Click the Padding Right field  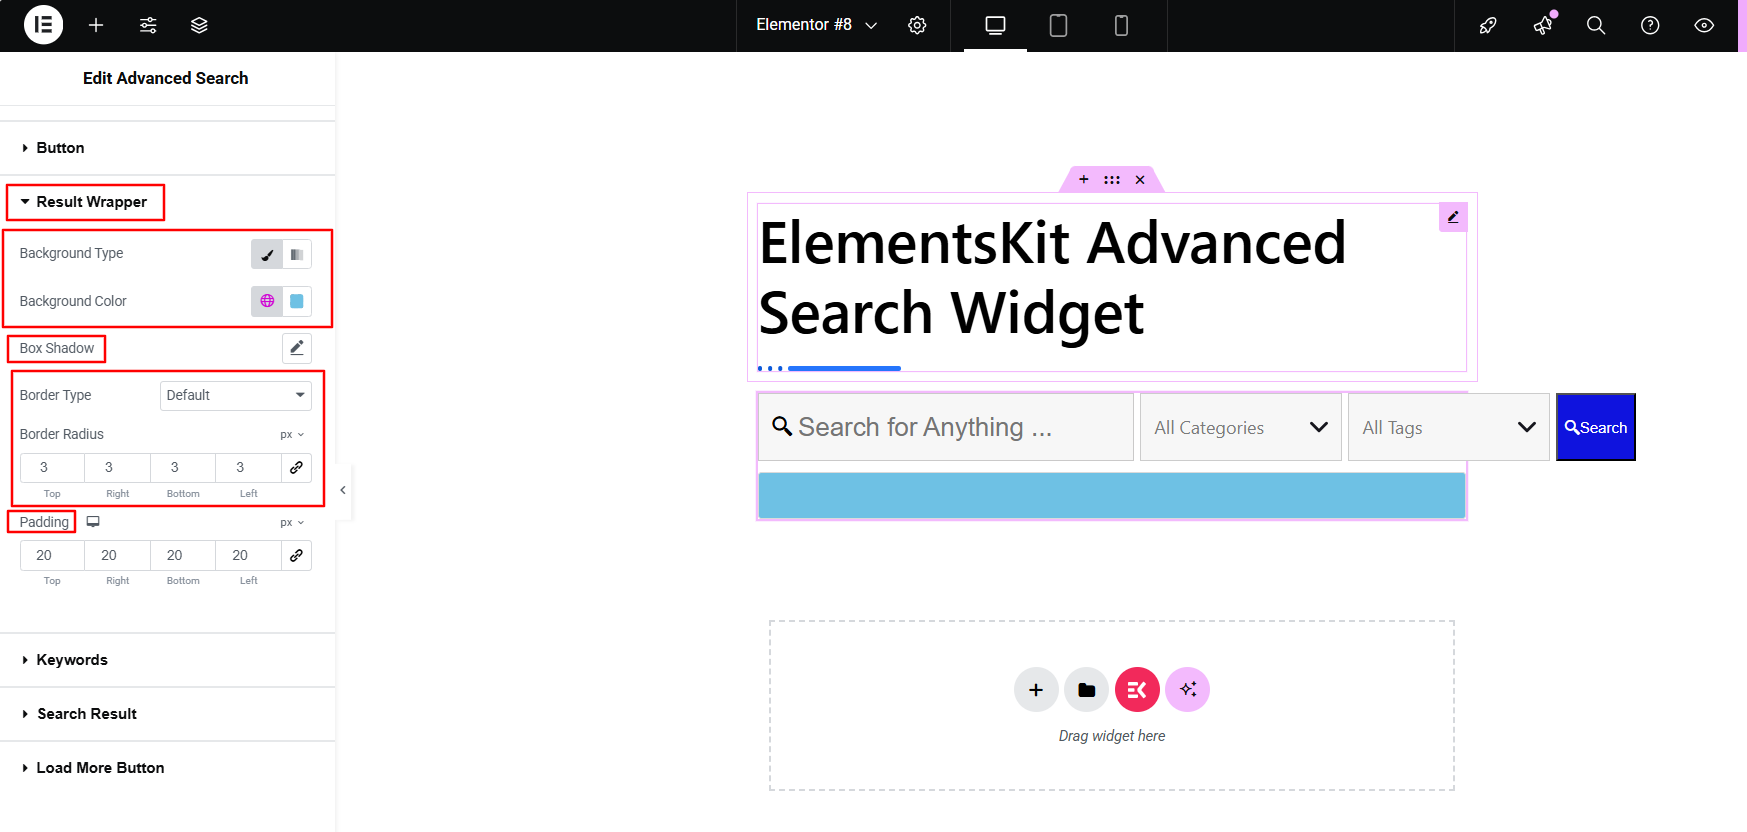click(x=118, y=555)
